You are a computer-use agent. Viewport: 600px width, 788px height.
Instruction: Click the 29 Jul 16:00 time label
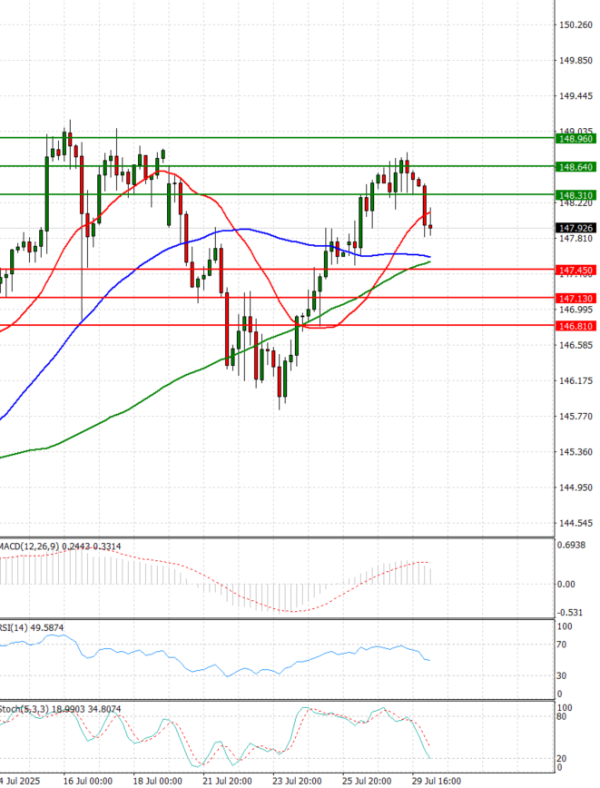pos(436,781)
